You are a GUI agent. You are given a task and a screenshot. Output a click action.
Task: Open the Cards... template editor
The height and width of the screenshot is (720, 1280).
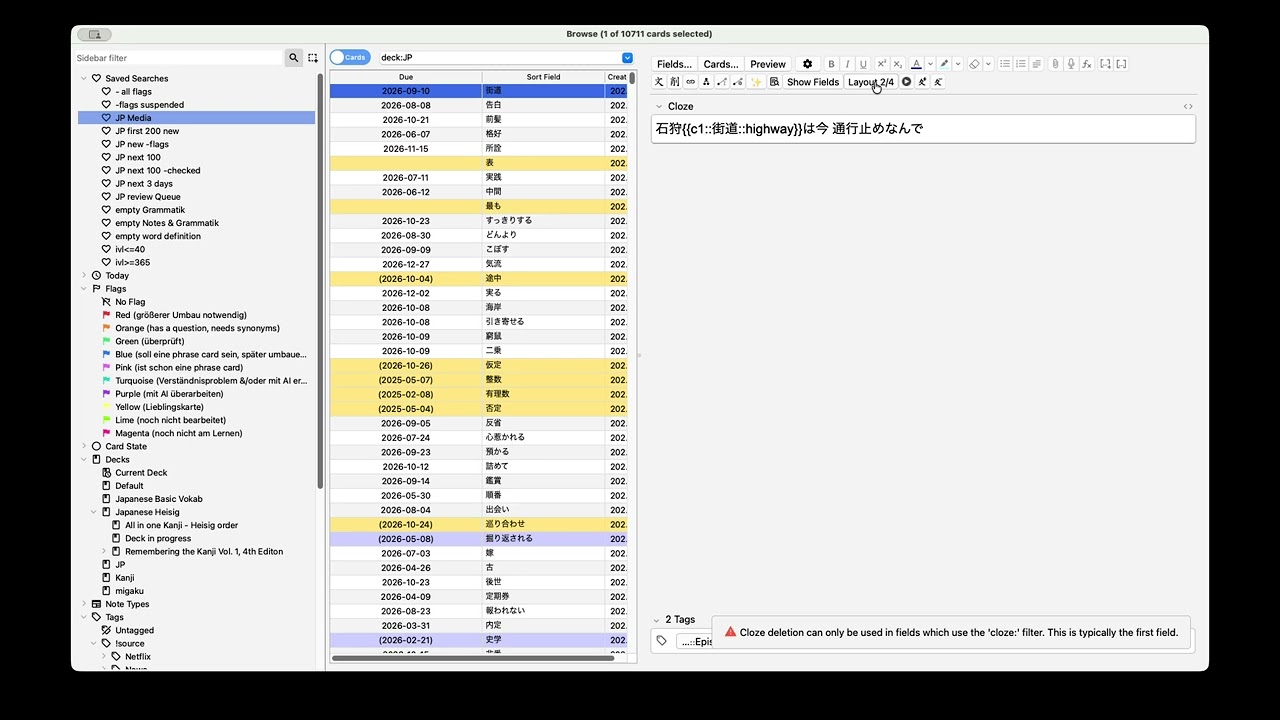coord(721,64)
